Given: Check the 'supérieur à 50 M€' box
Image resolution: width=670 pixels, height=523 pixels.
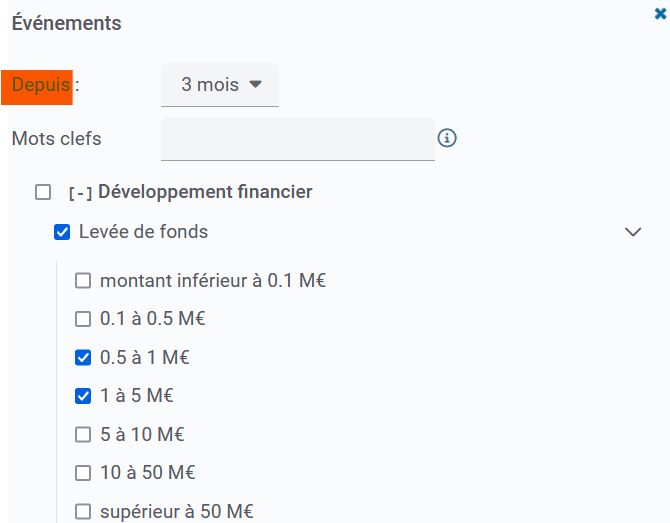Looking at the screenshot, I should tap(83, 512).
